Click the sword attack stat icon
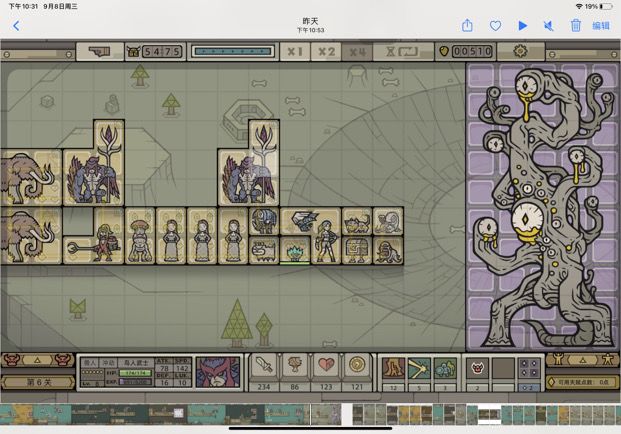This screenshot has width=621, height=434. pyautogui.click(x=264, y=365)
